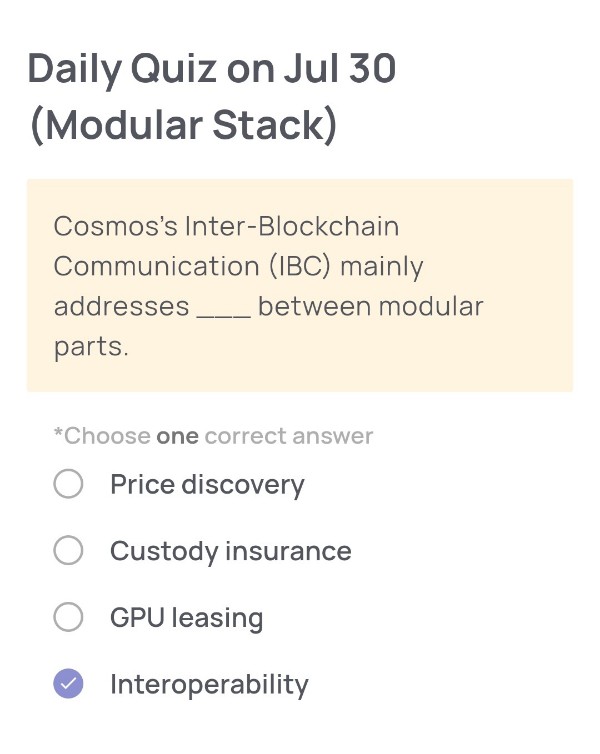600x754 pixels.
Task: Click the 'Daily Quiz on Jul 30' heading
Action: click(212, 70)
